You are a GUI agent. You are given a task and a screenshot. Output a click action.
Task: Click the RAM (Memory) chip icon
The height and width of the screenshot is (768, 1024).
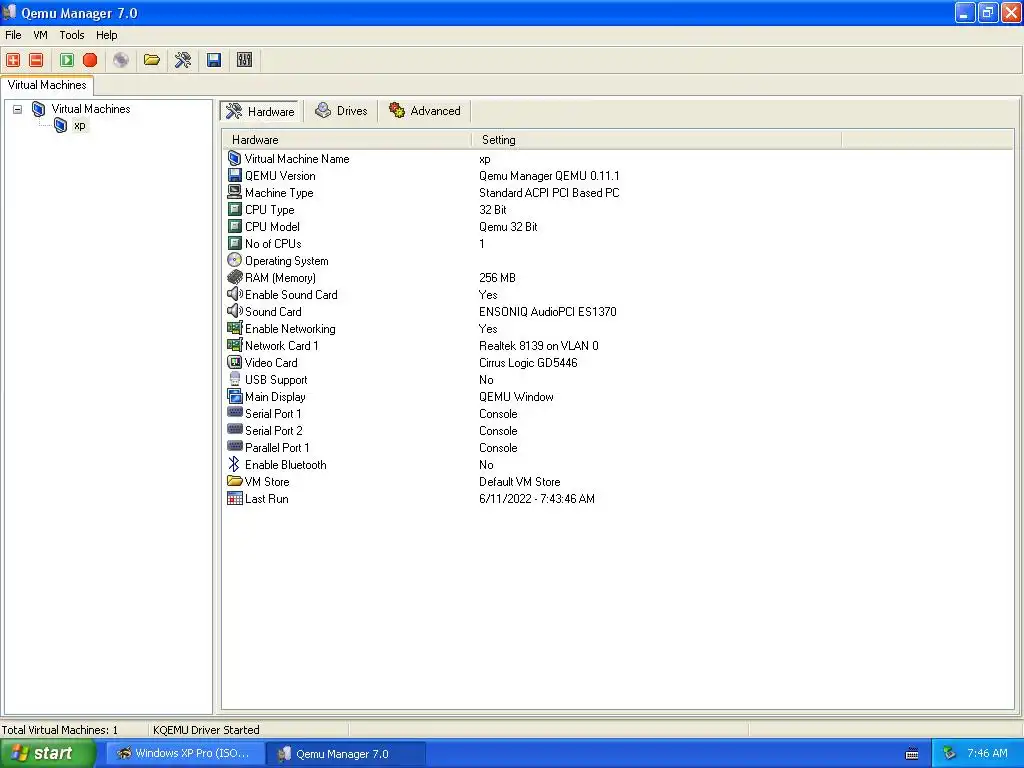point(234,277)
